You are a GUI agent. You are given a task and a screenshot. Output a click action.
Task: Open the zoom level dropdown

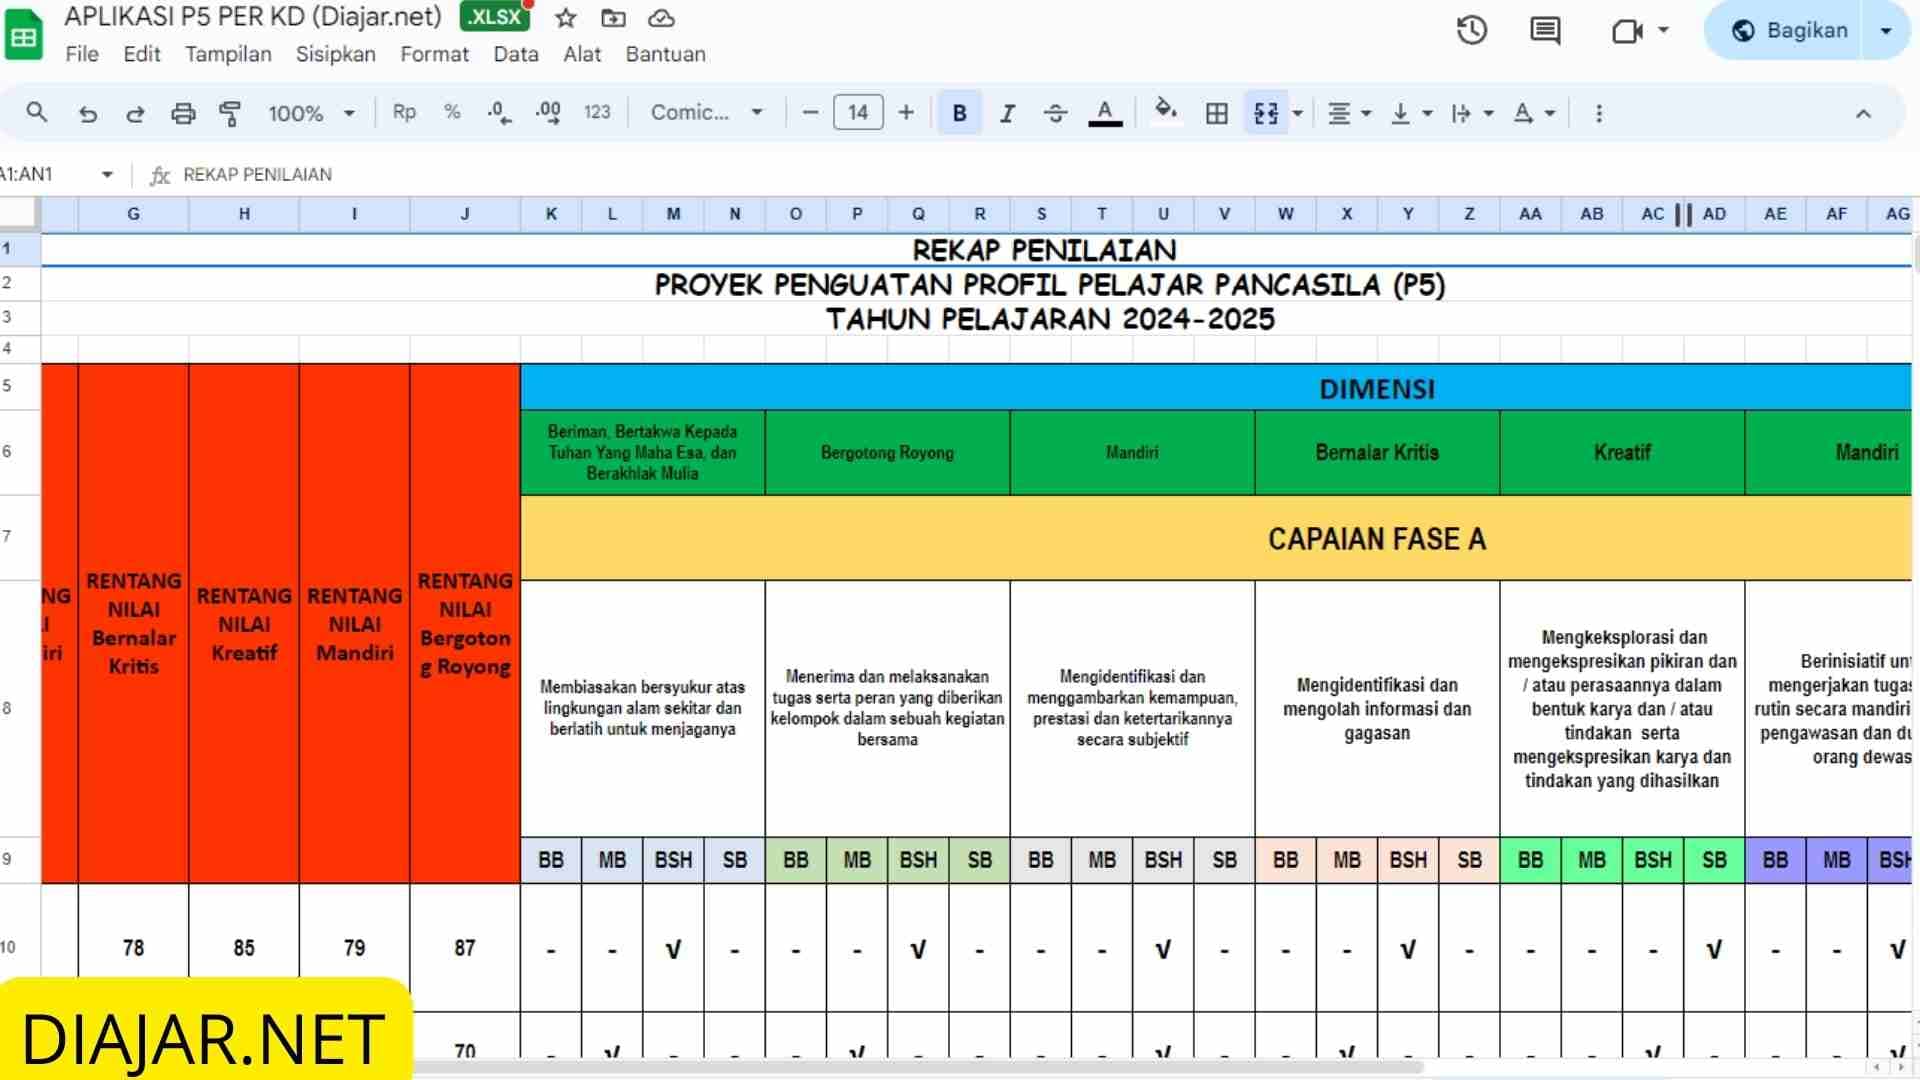click(312, 113)
